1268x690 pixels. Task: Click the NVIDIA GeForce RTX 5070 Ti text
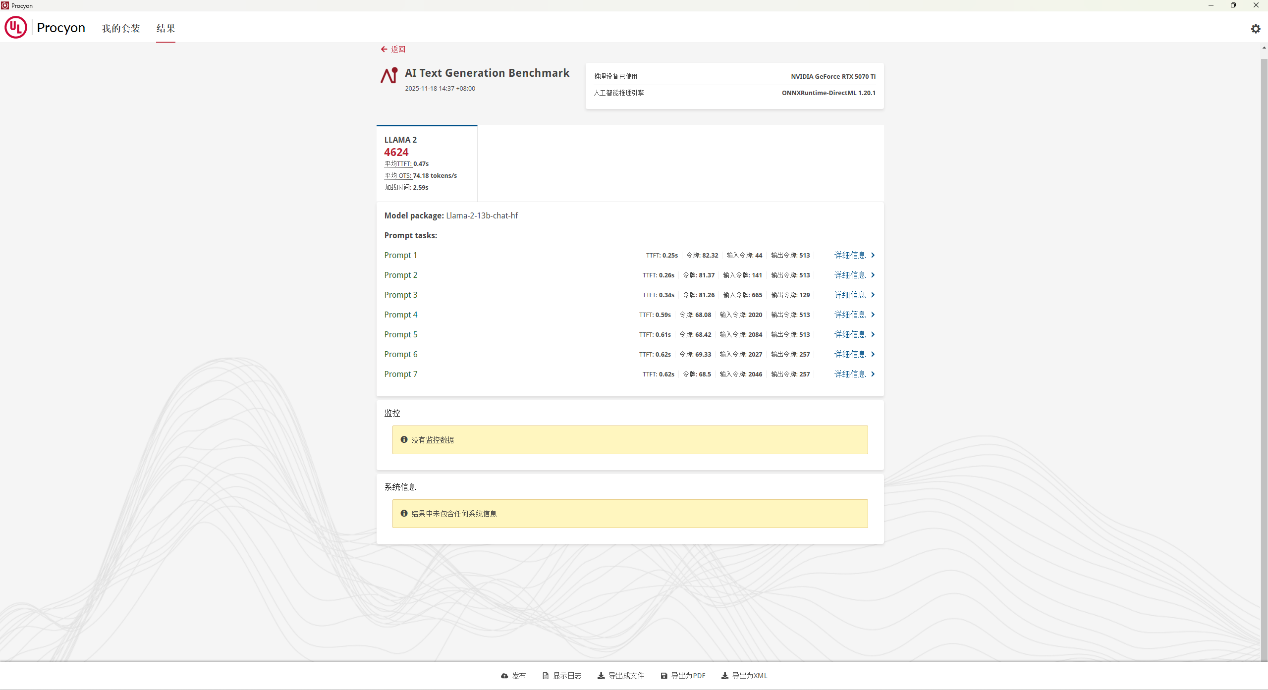pos(833,76)
